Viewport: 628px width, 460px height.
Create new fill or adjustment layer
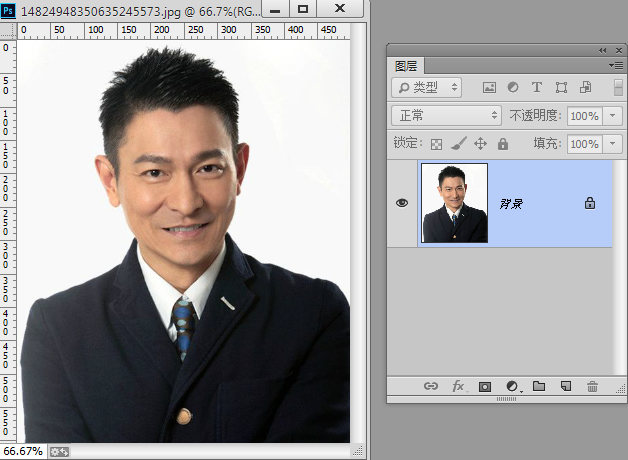tap(512, 386)
